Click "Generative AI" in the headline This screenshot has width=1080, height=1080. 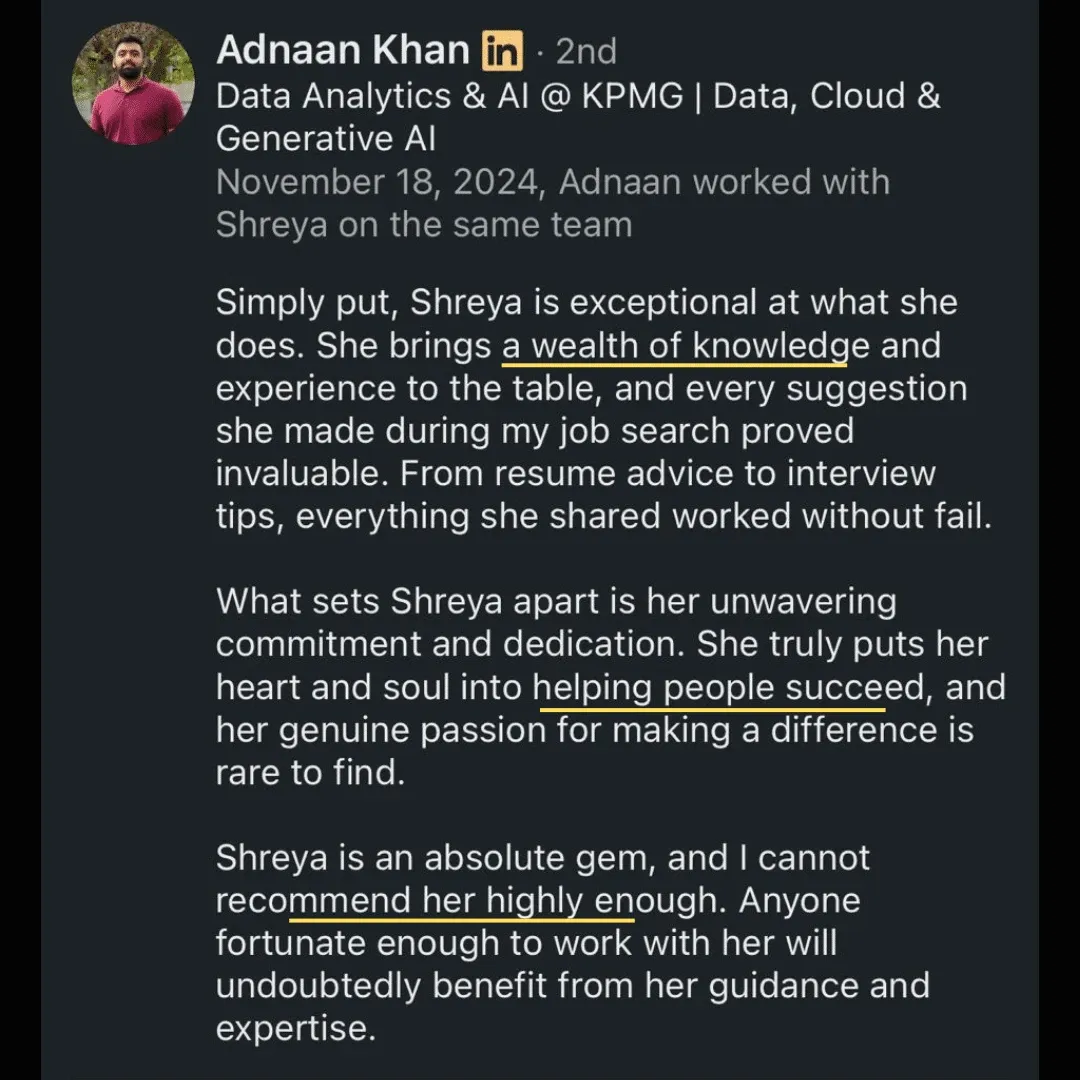(x=326, y=138)
